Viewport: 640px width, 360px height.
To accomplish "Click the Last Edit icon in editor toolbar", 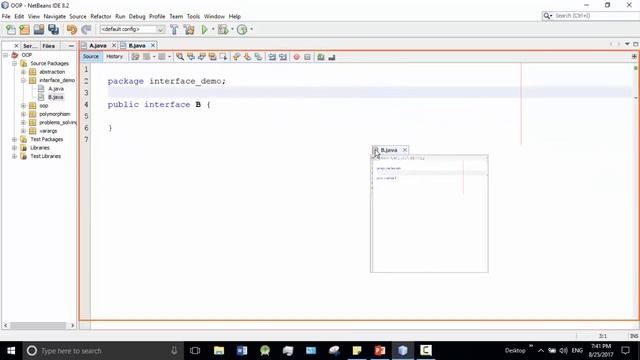I will click(x=135, y=57).
